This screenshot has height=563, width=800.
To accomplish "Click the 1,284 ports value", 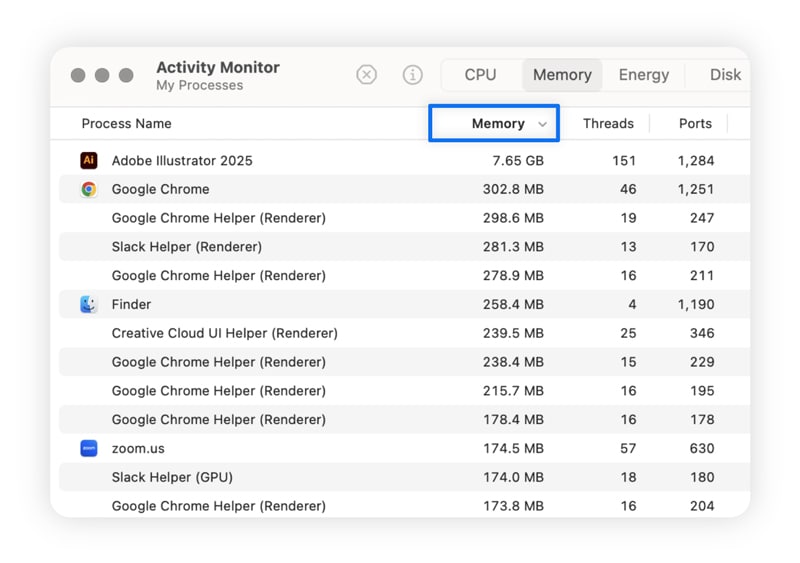I will [696, 160].
